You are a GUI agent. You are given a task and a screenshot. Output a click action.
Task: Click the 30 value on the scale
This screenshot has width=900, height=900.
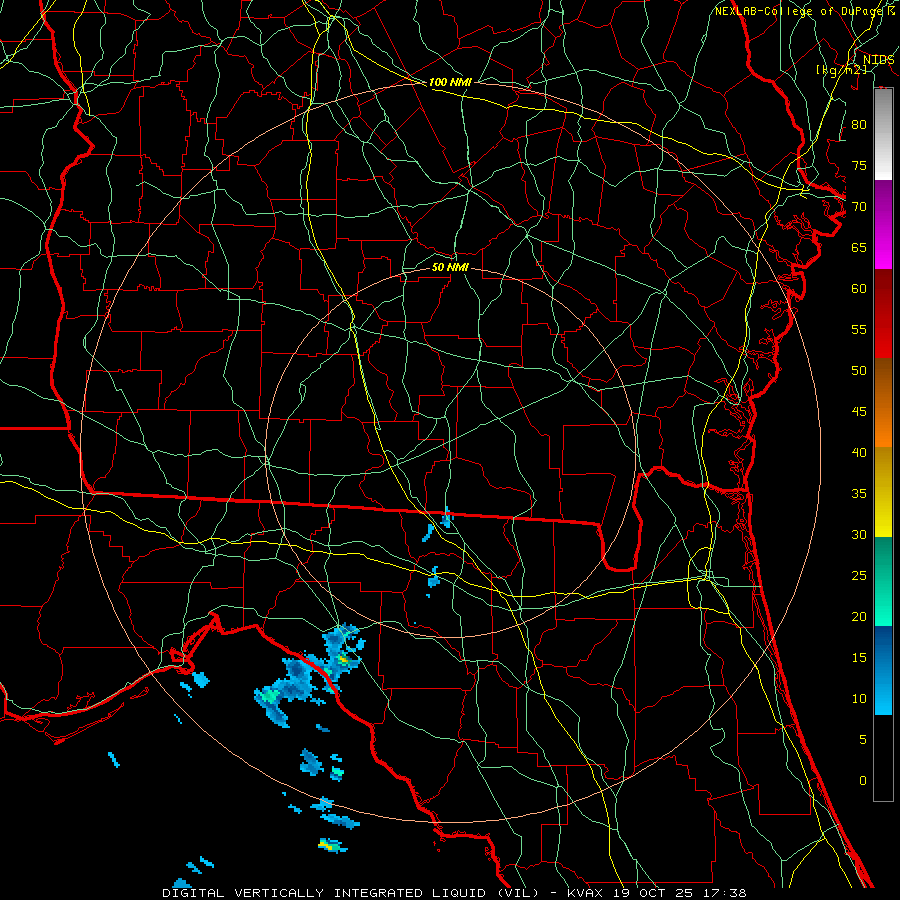(x=859, y=534)
